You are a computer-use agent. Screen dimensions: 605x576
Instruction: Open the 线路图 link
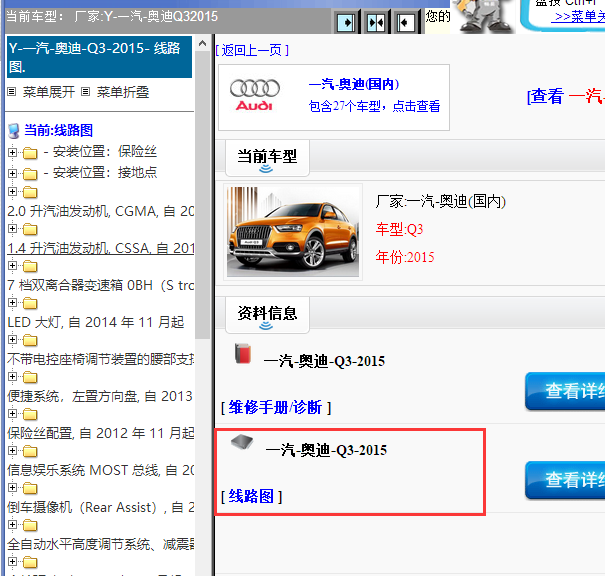tap(251, 496)
